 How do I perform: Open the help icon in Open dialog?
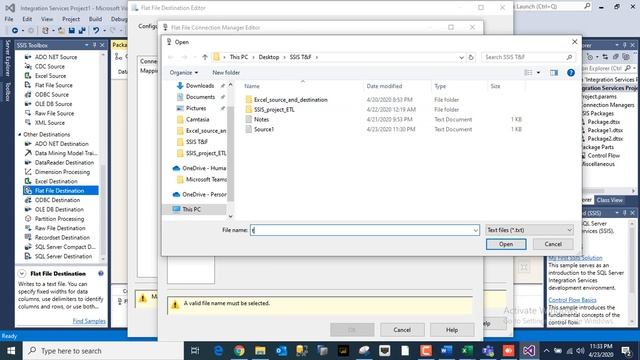point(571,73)
